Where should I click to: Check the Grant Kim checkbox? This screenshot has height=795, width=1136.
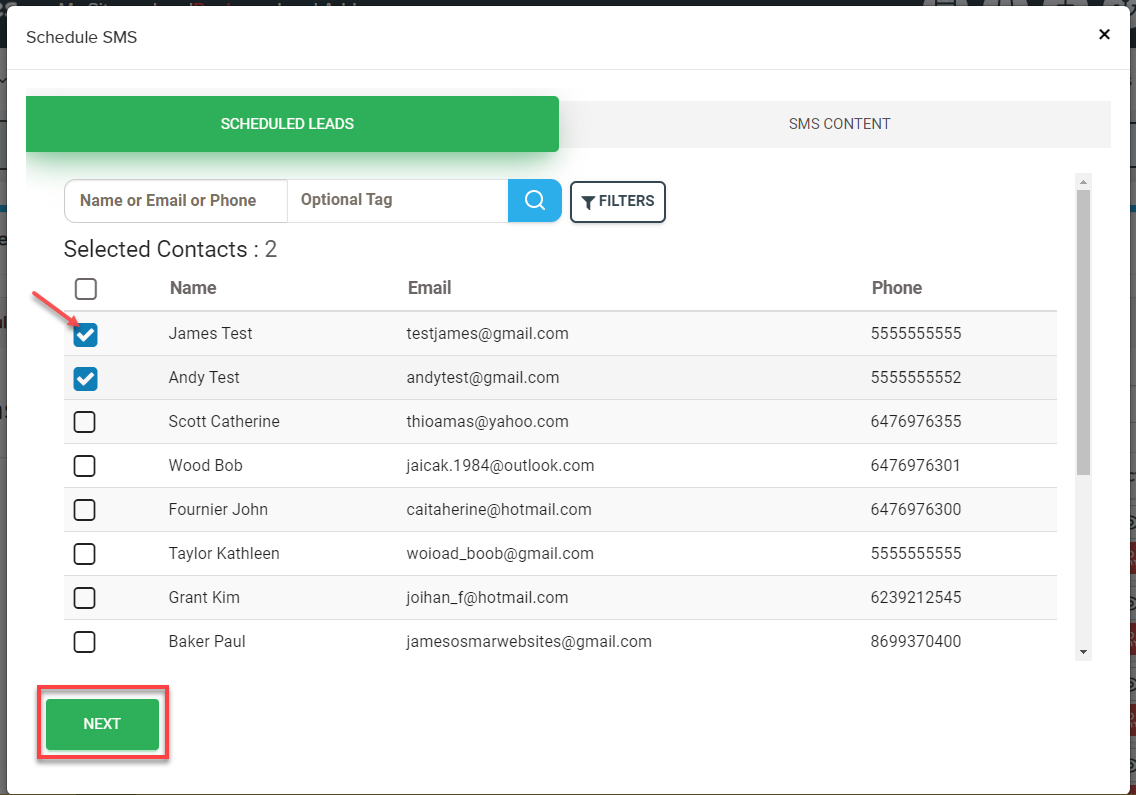(85, 598)
